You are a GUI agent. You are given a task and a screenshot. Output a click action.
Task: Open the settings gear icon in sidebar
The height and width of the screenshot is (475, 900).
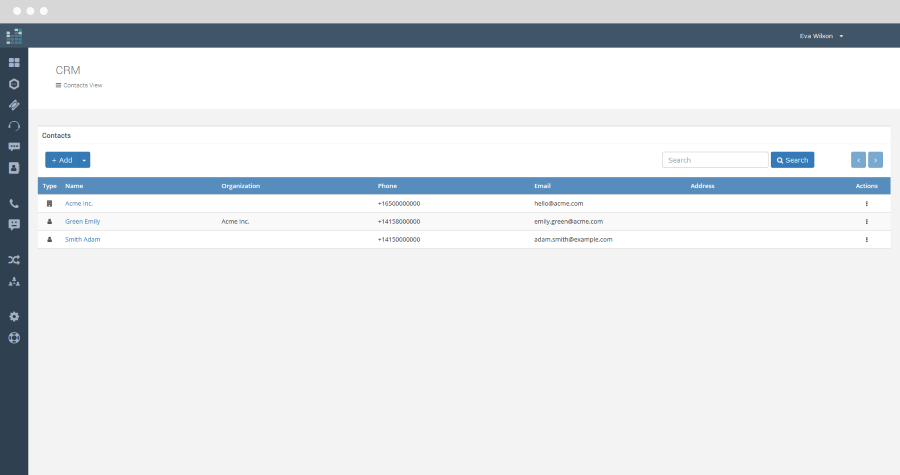pyautogui.click(x=14, y=316)
